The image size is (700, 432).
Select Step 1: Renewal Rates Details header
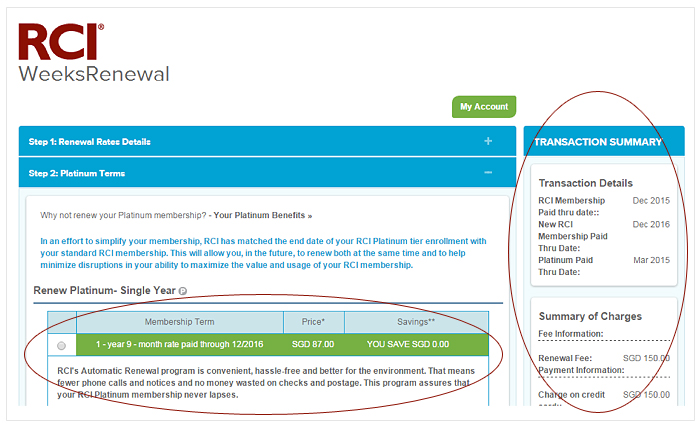pos(267,141)
